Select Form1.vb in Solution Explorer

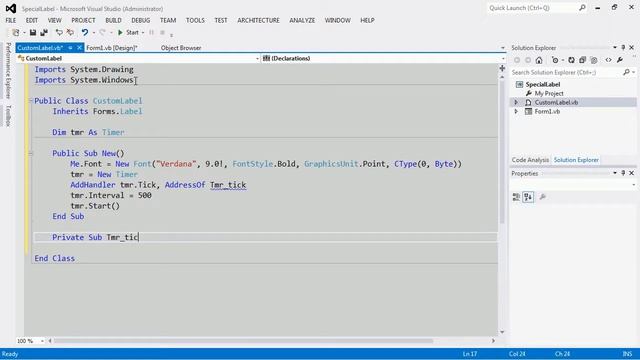click(547, 111)
